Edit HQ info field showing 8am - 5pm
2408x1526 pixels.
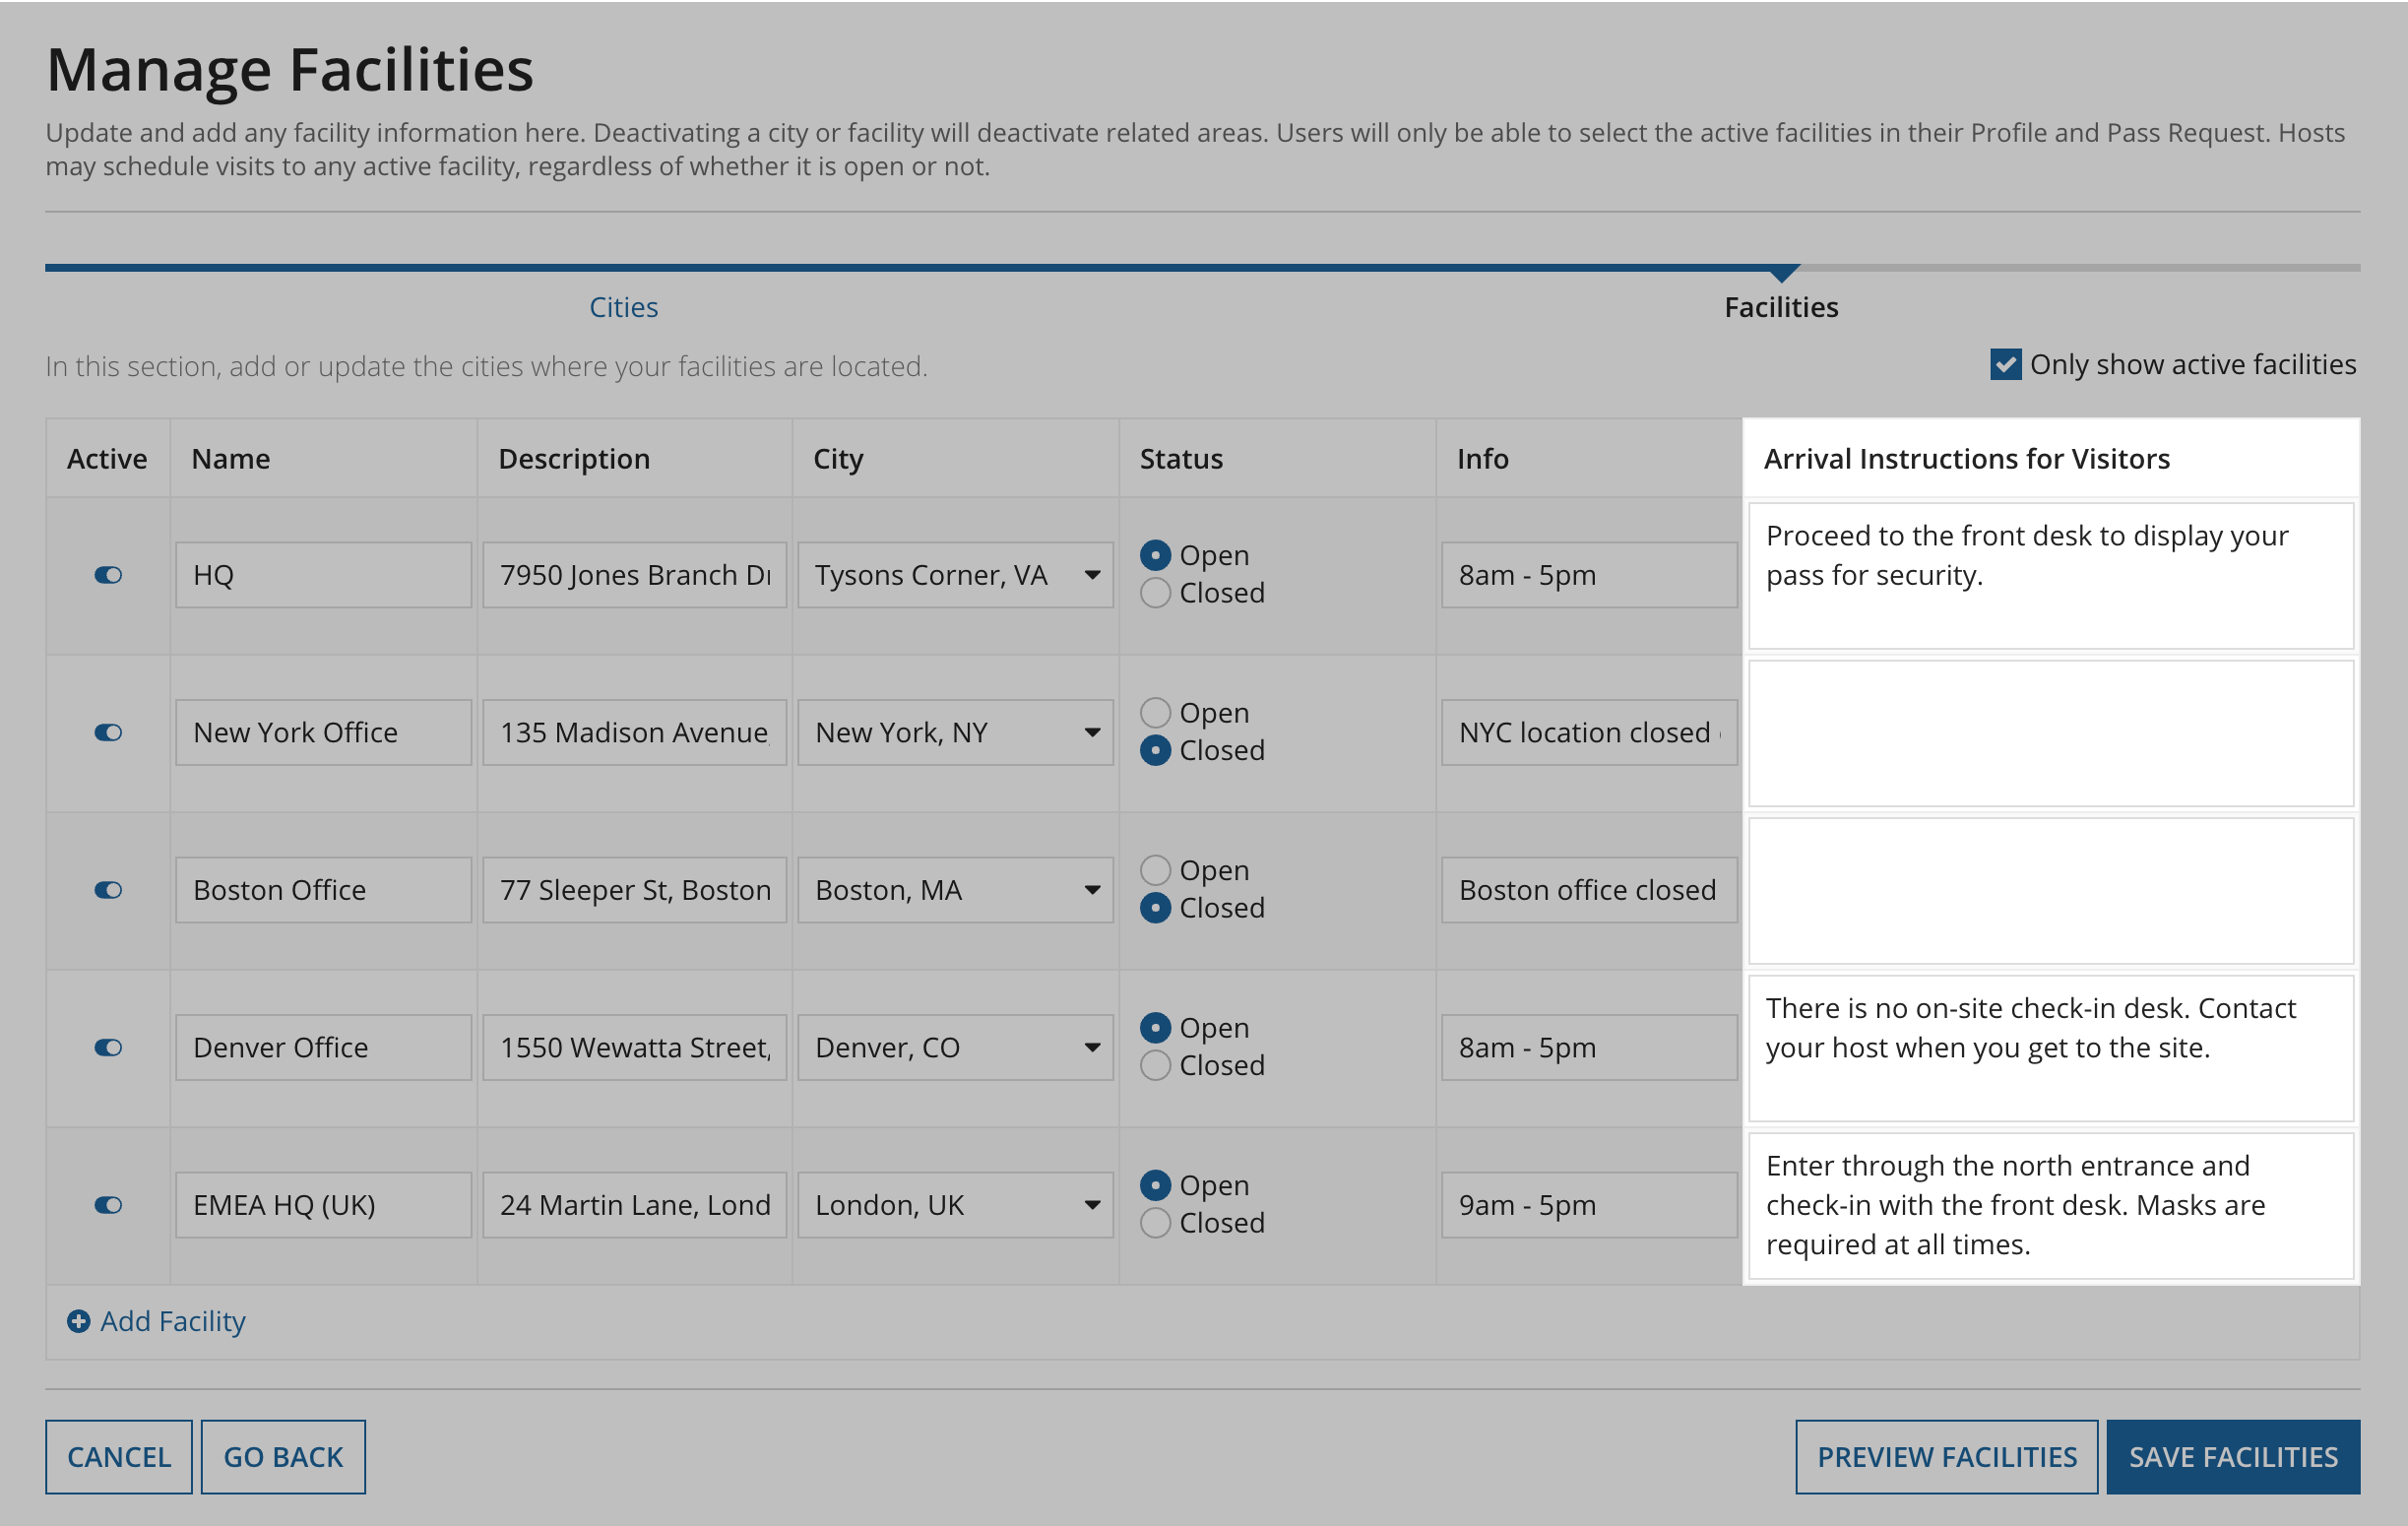(x=1589, y=575)
